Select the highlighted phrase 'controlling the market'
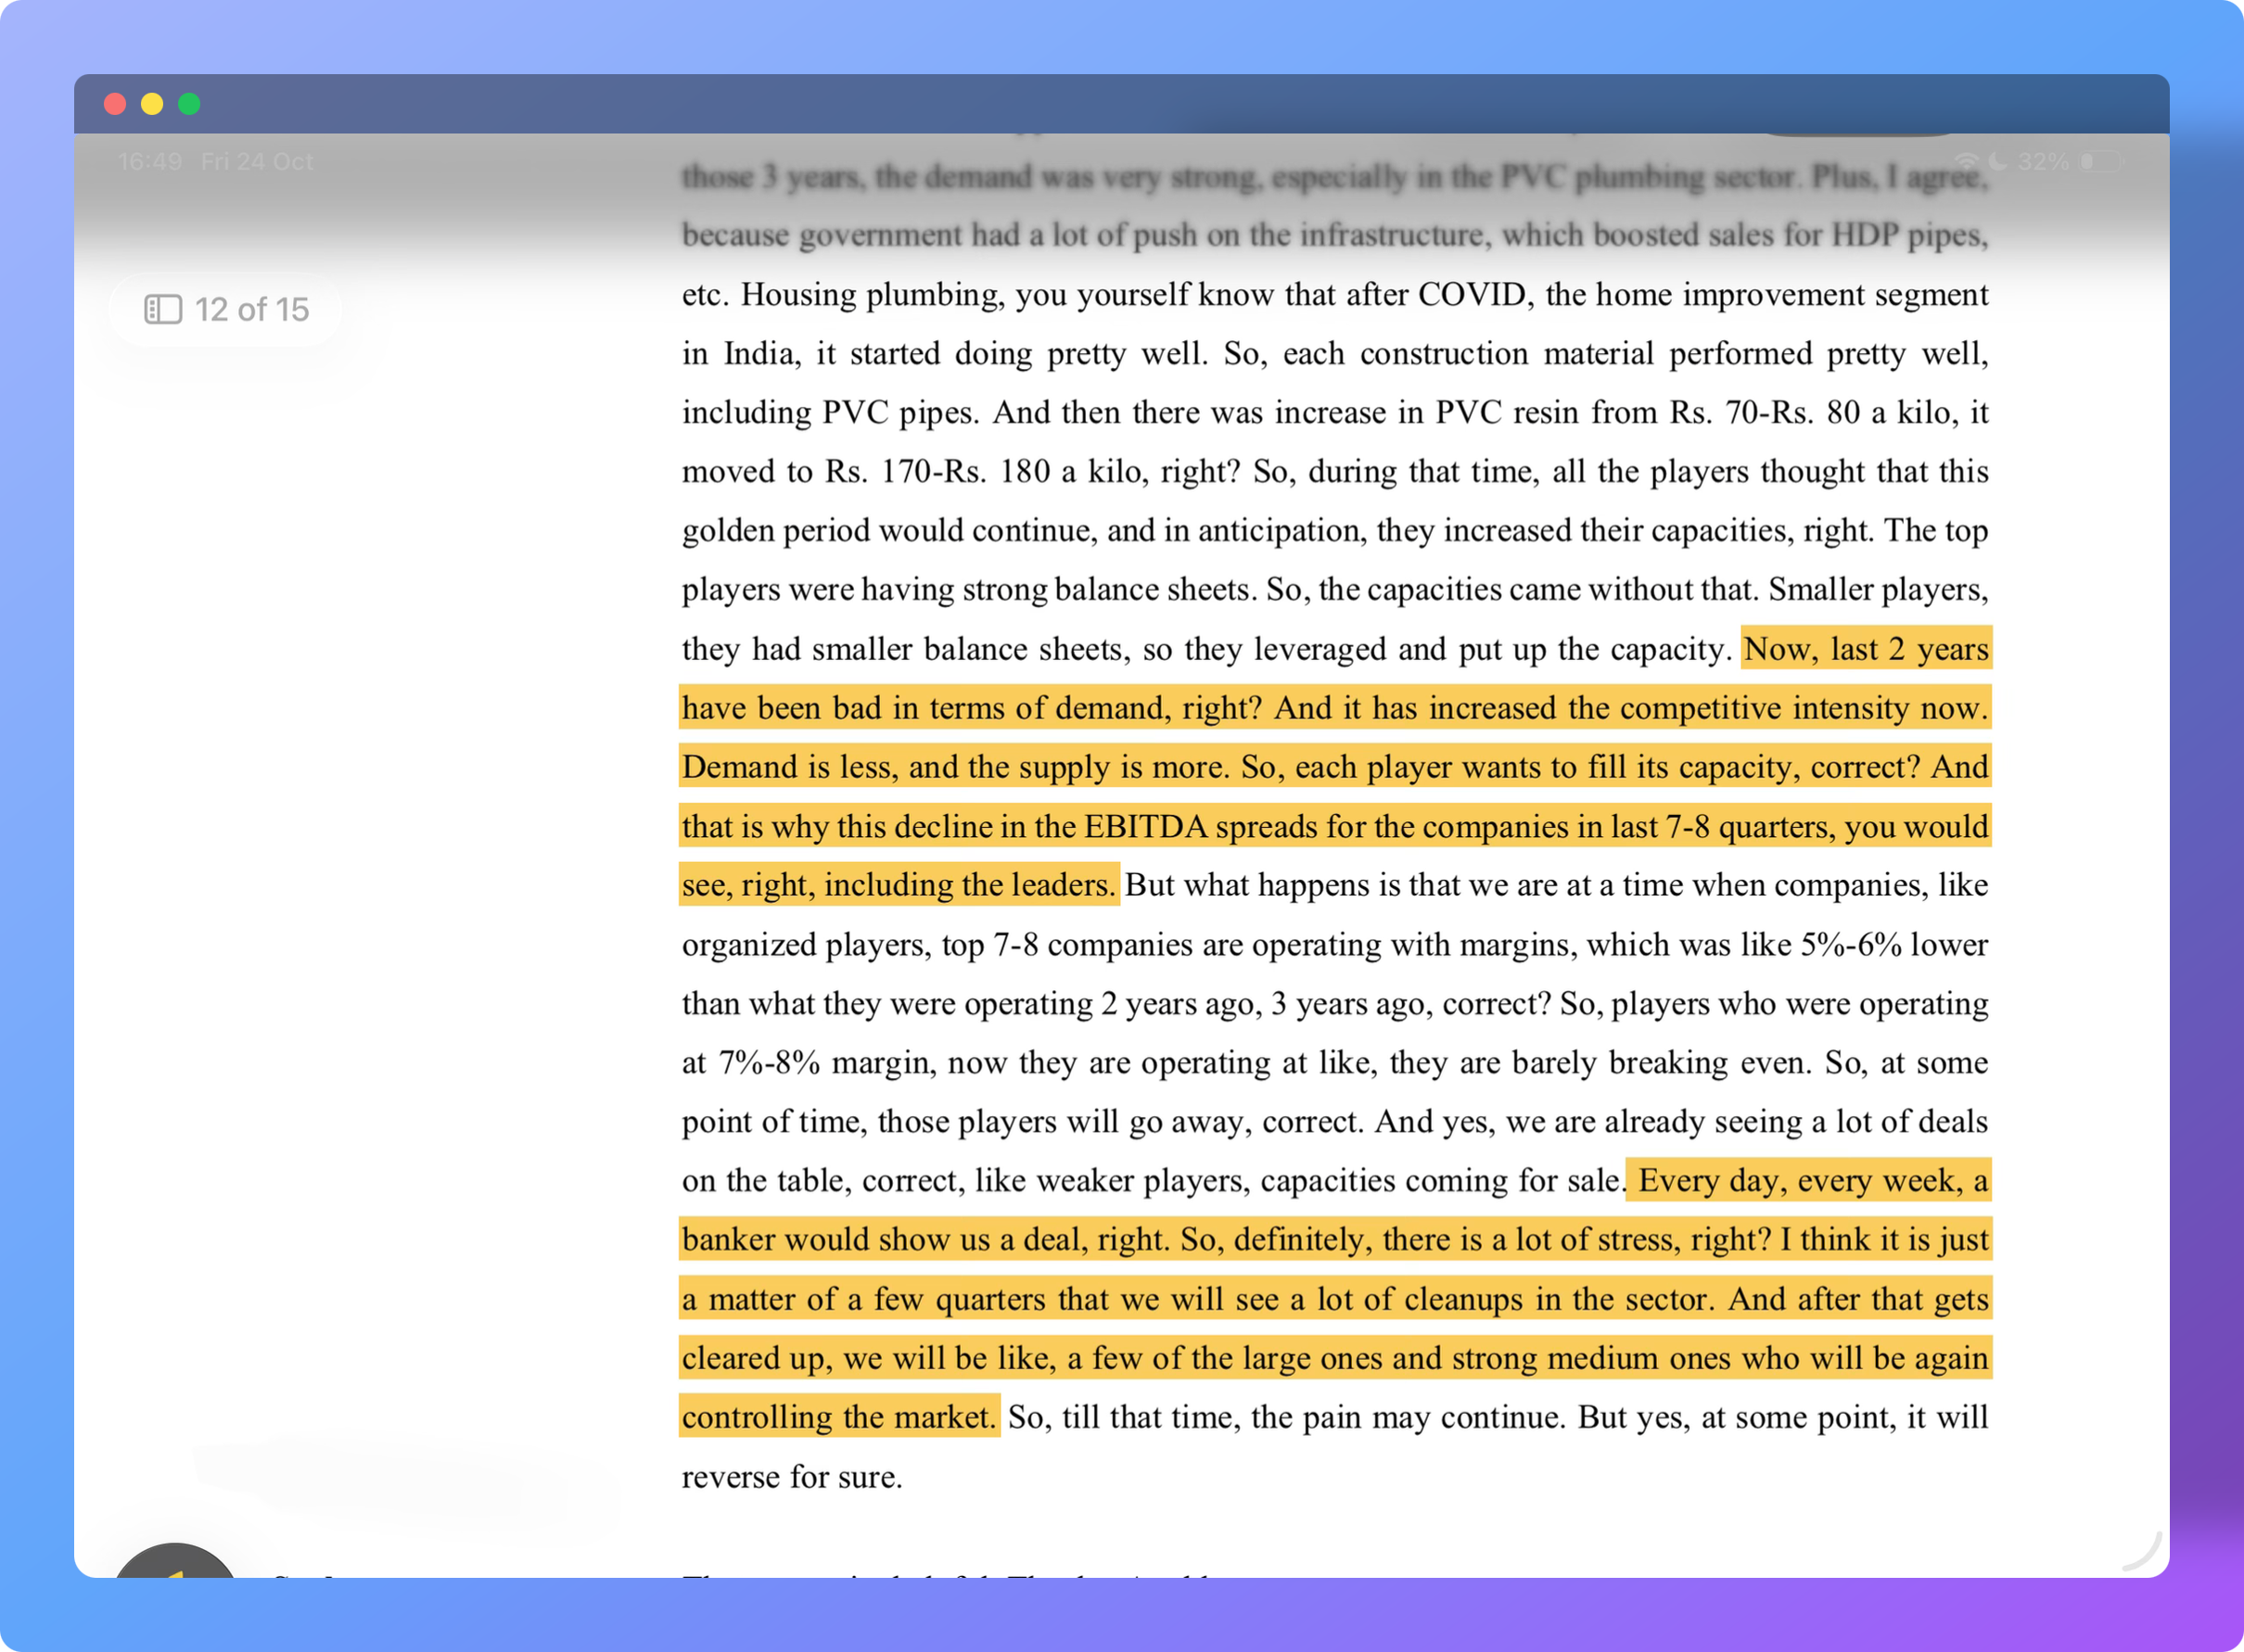Viewport: 2244px width, 1652px height. [838, 1417]
